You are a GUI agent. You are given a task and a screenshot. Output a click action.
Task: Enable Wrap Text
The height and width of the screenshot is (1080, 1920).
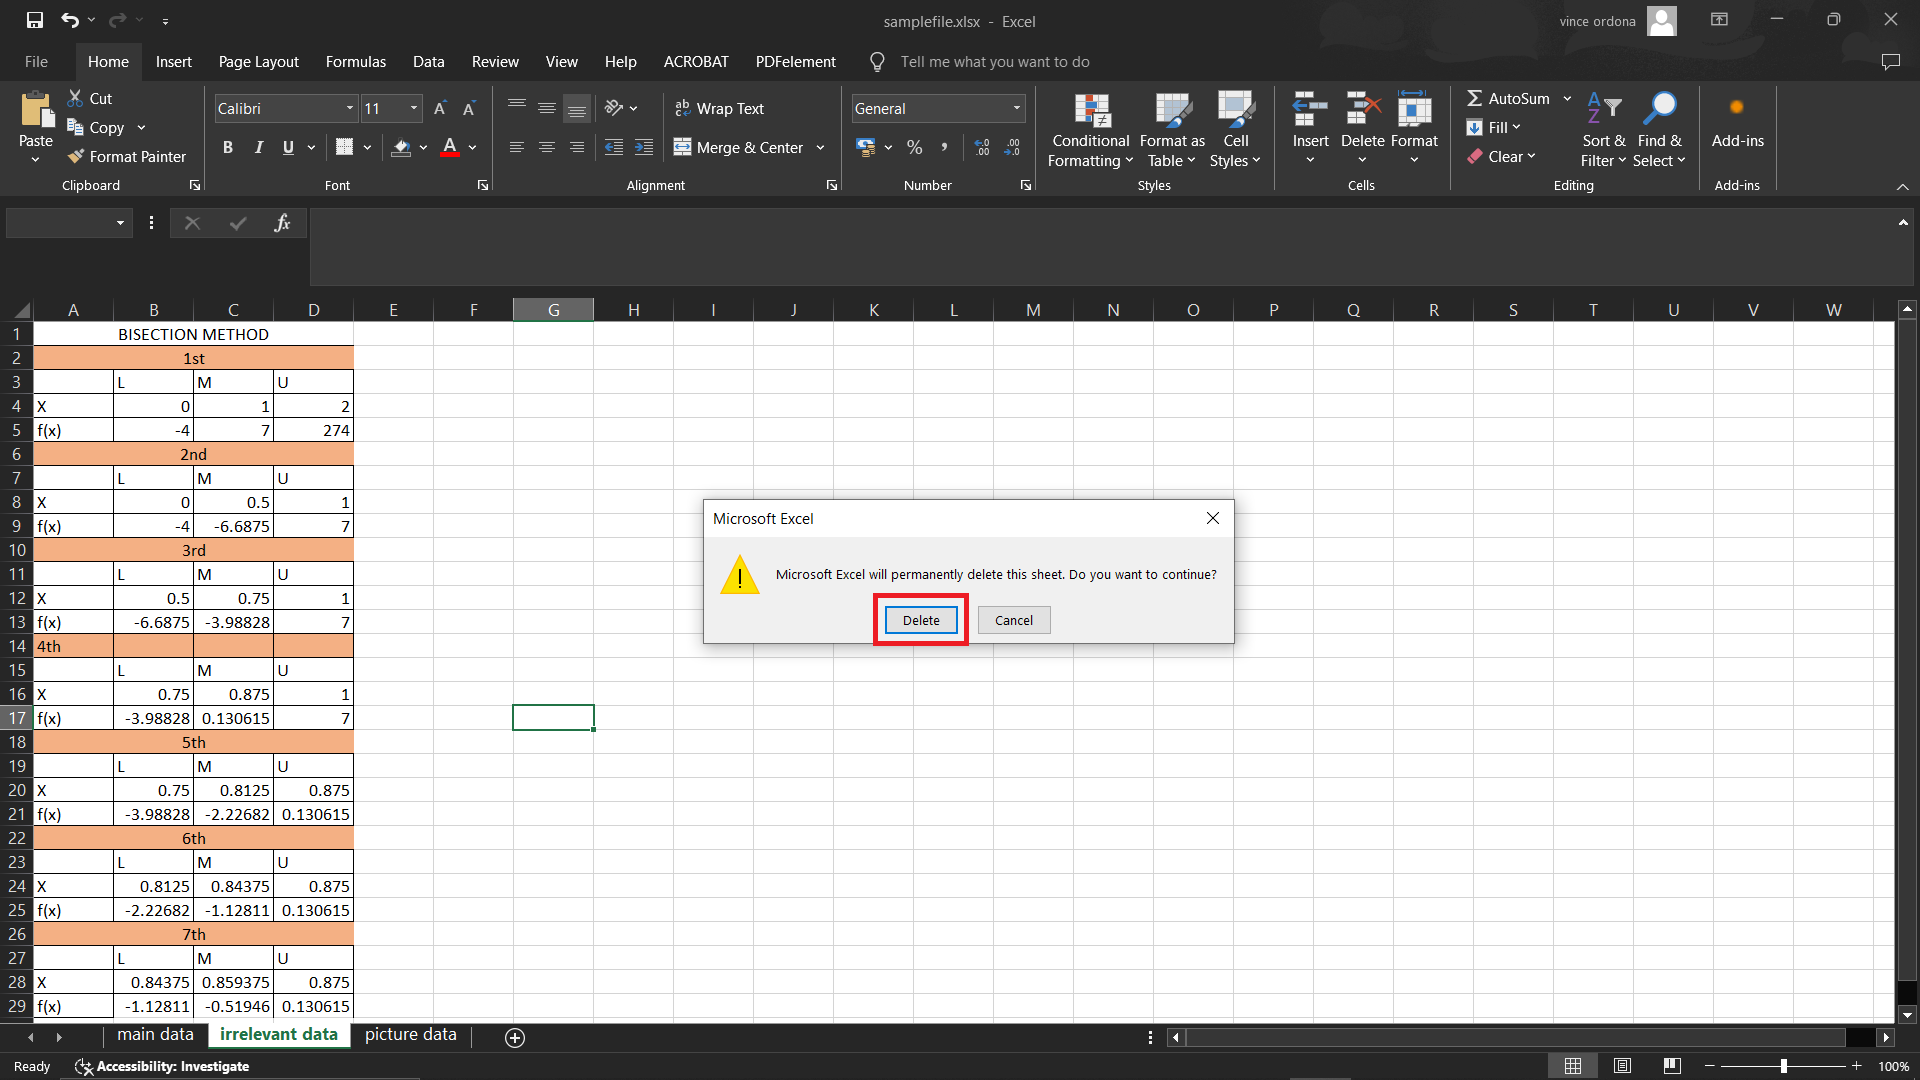[x=720, y=108]
